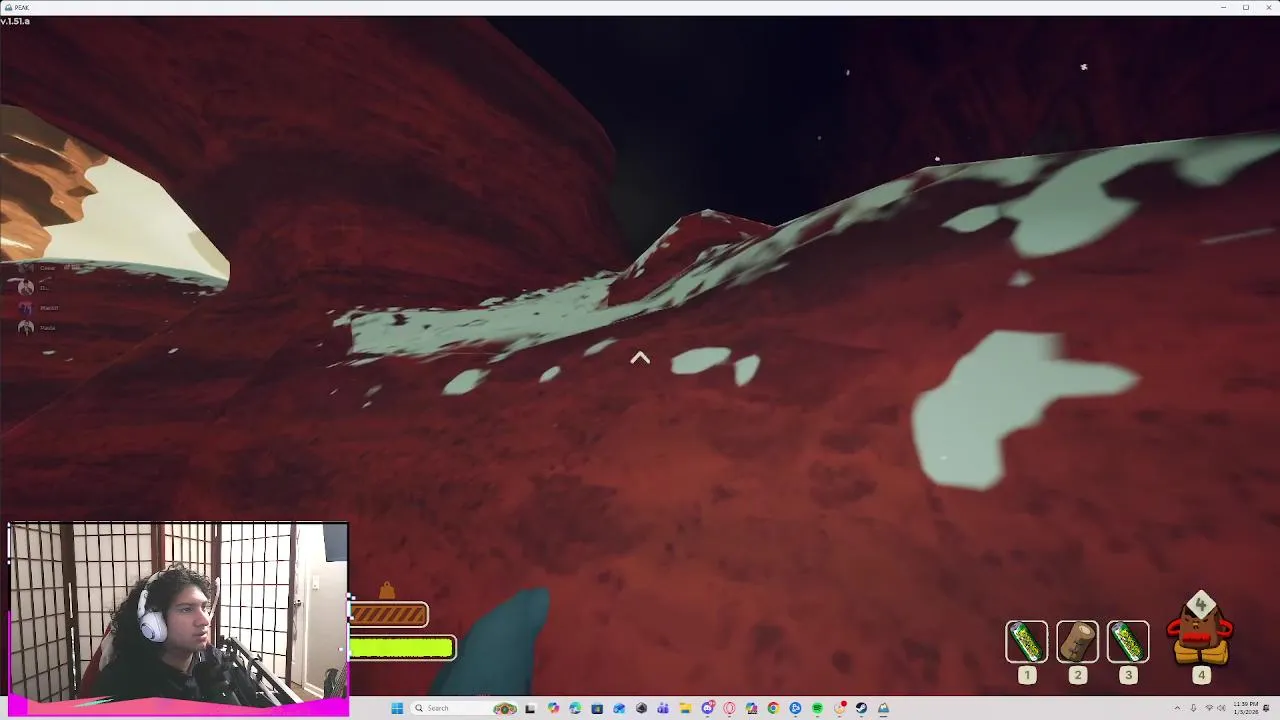Open the clock showing 11:39 PM

coord(1246,708)
